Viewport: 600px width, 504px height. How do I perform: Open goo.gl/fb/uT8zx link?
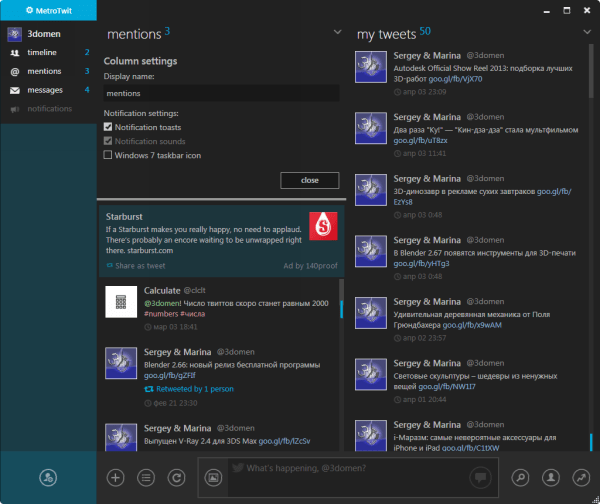(x=420, y=140)
